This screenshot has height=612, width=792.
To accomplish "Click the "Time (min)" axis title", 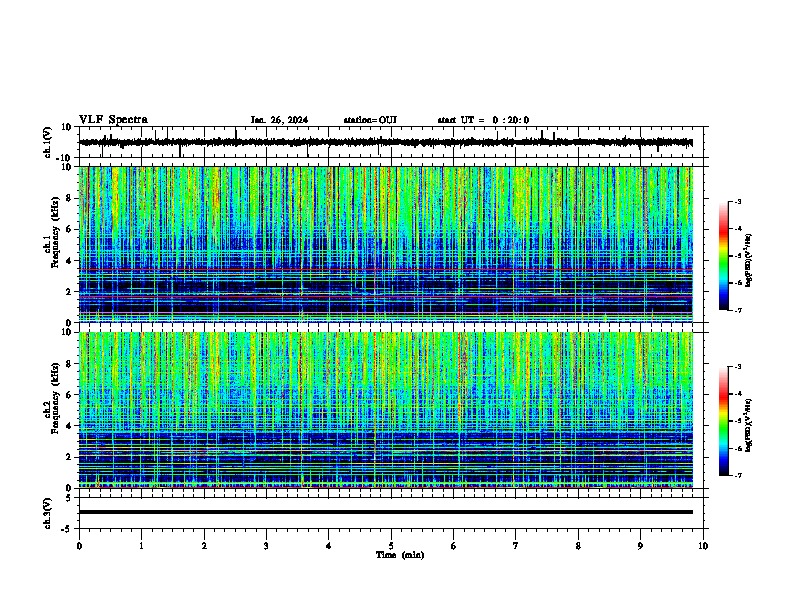I will point(400,555).
